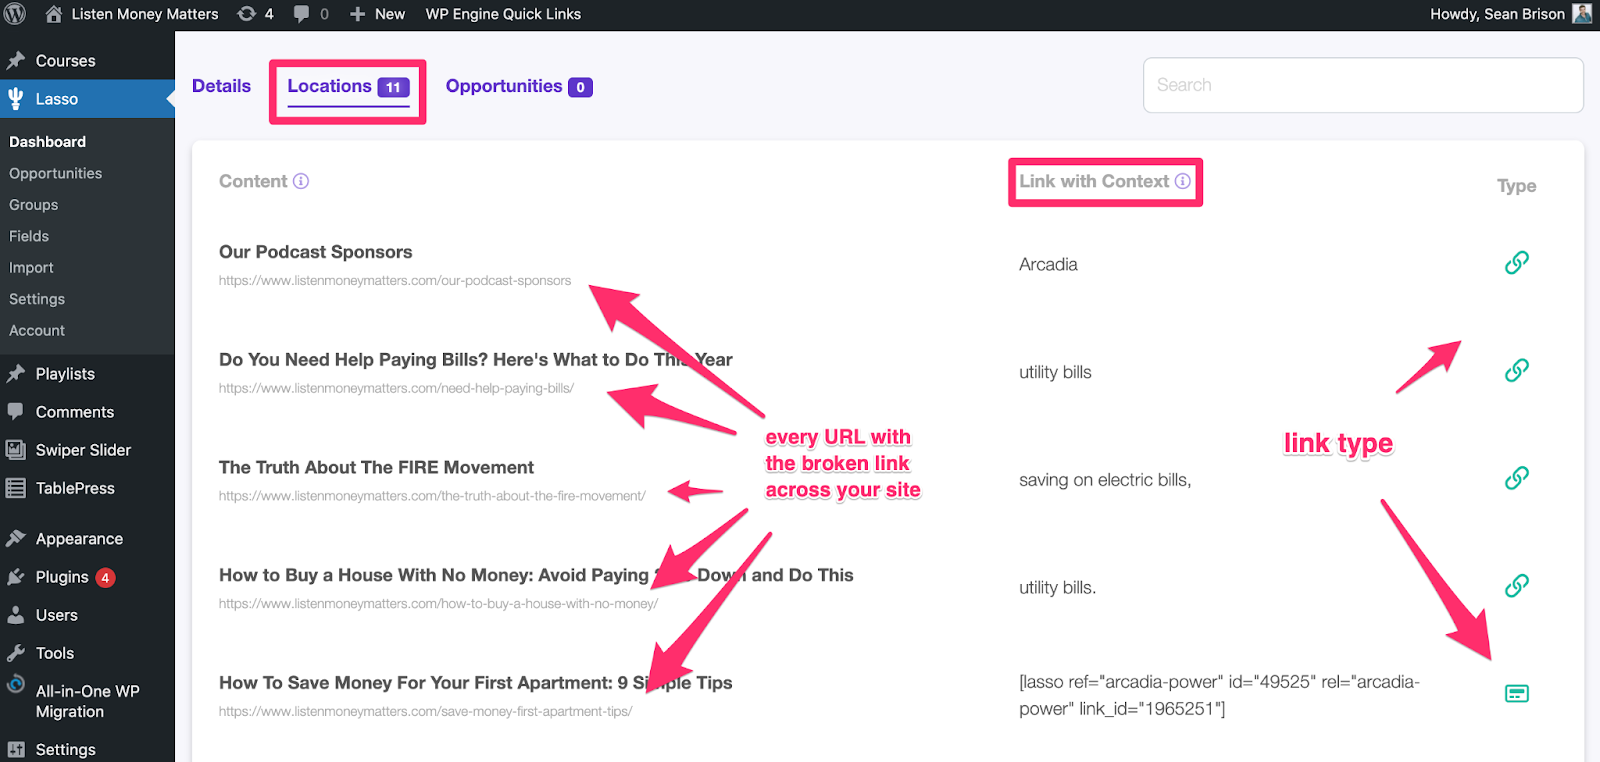The height and width of the screenshot is (762, 1600).
Task: Open the Listen Money Matters home icon
Action: [54, 14]
